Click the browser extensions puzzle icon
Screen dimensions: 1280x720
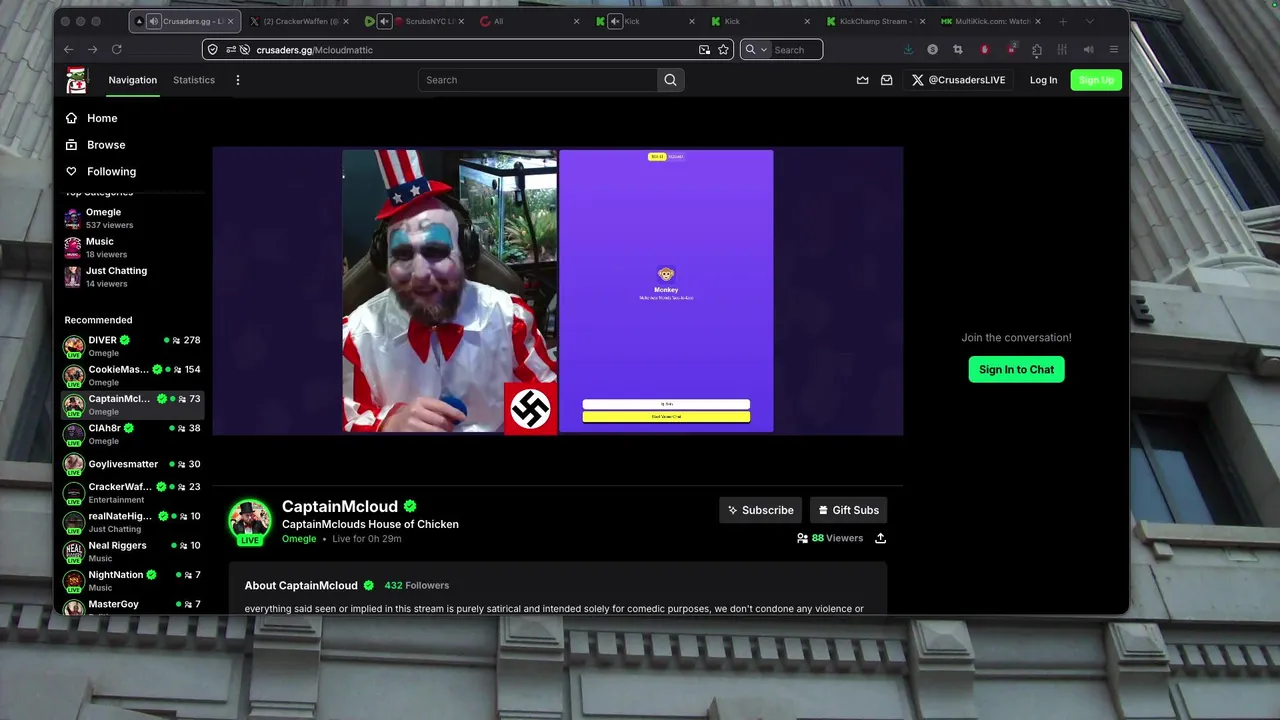(x=1036, y=49)
